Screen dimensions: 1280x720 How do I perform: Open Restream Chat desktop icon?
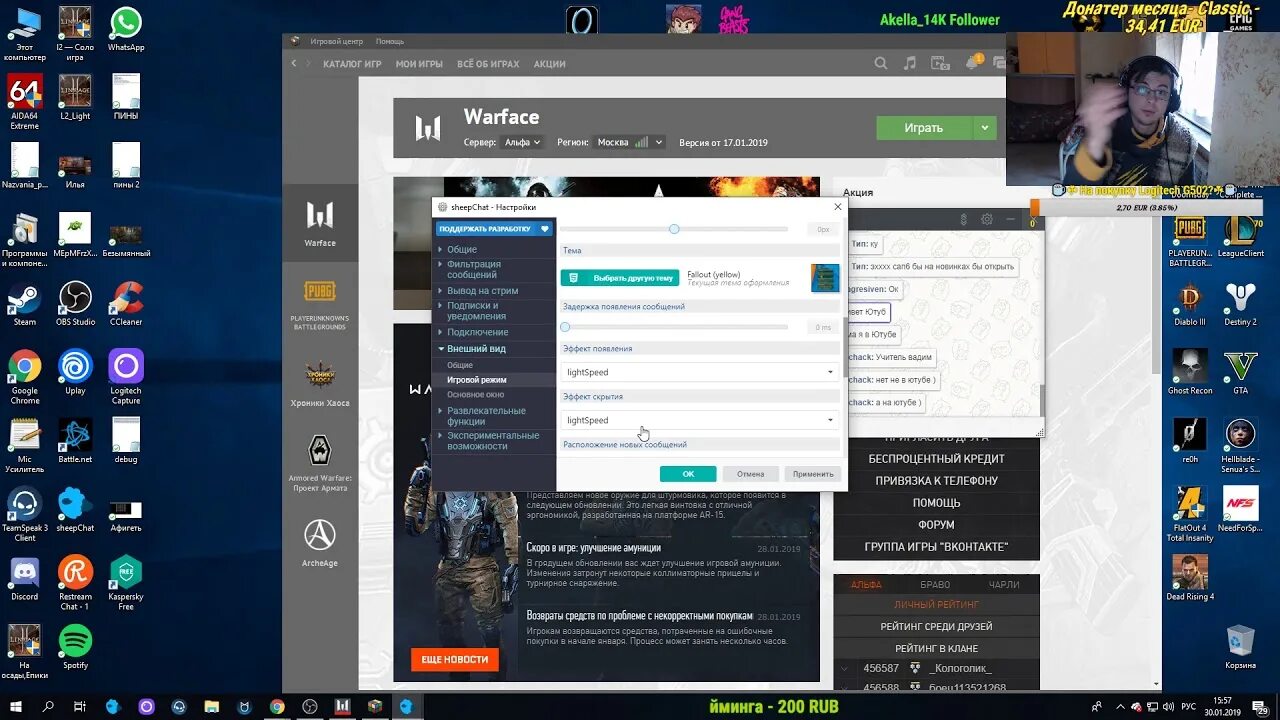point(75,582)
